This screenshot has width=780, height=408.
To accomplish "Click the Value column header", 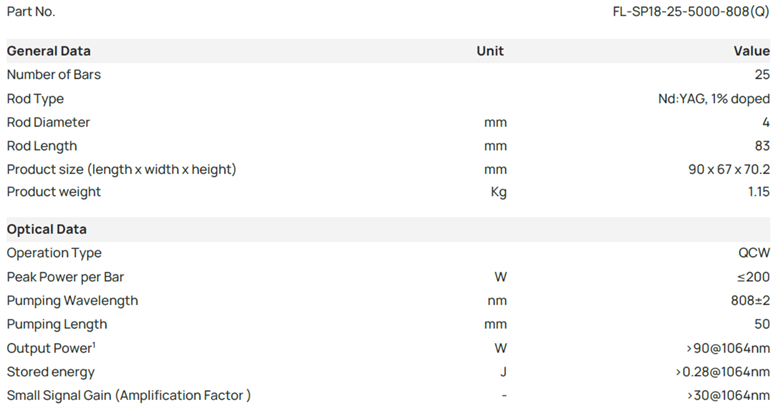I will [751, 51].
